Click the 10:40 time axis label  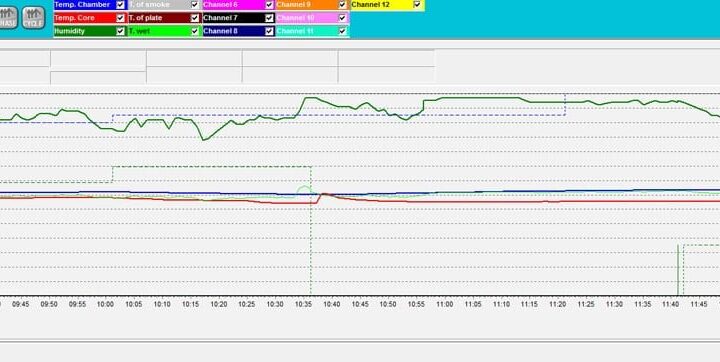coord(332,304)
